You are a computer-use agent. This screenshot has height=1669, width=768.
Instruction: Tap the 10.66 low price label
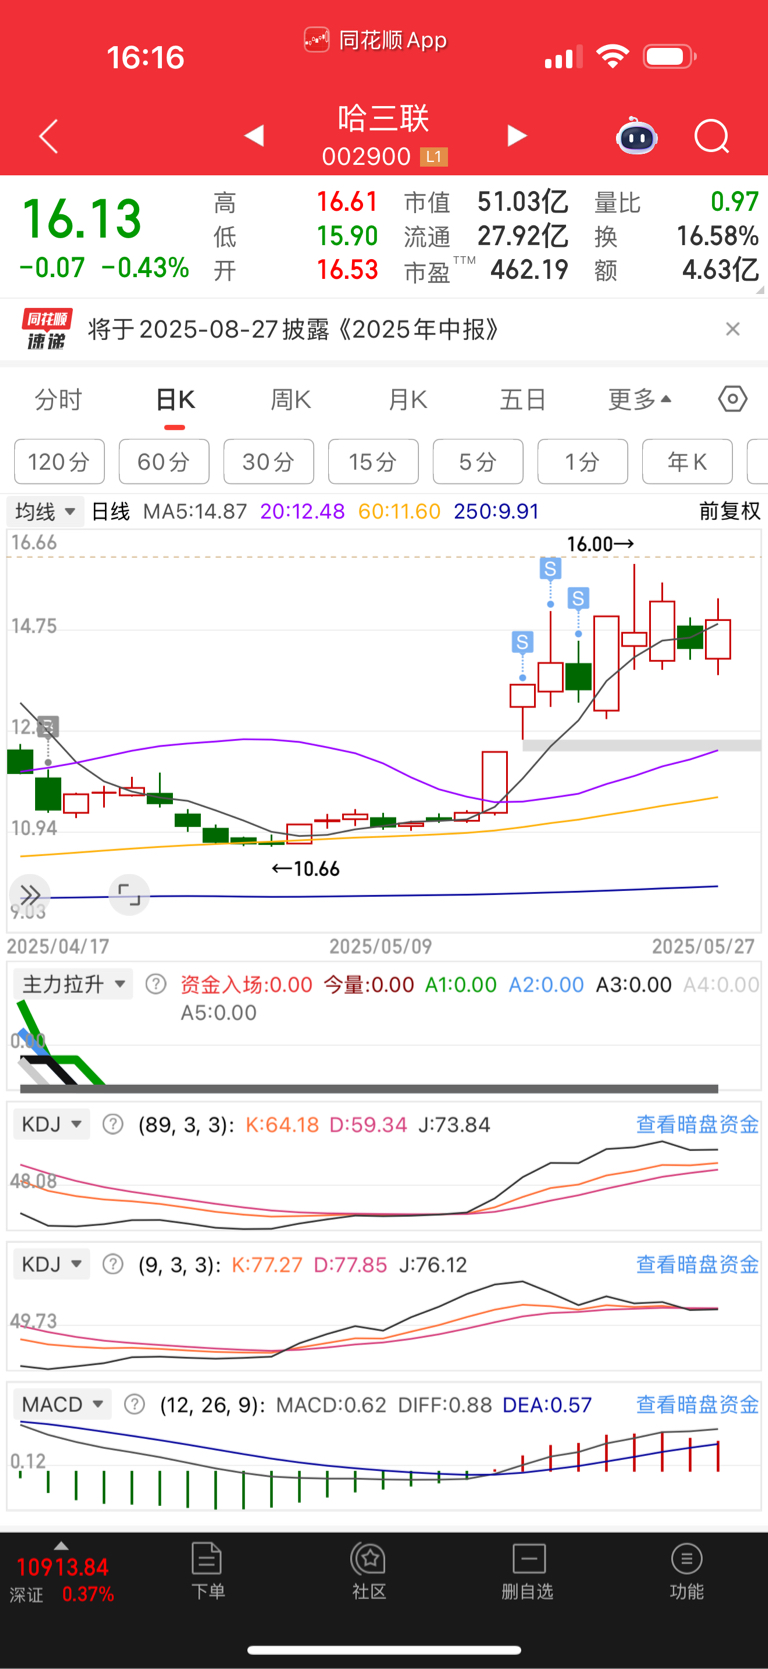(x=306, y=869)
